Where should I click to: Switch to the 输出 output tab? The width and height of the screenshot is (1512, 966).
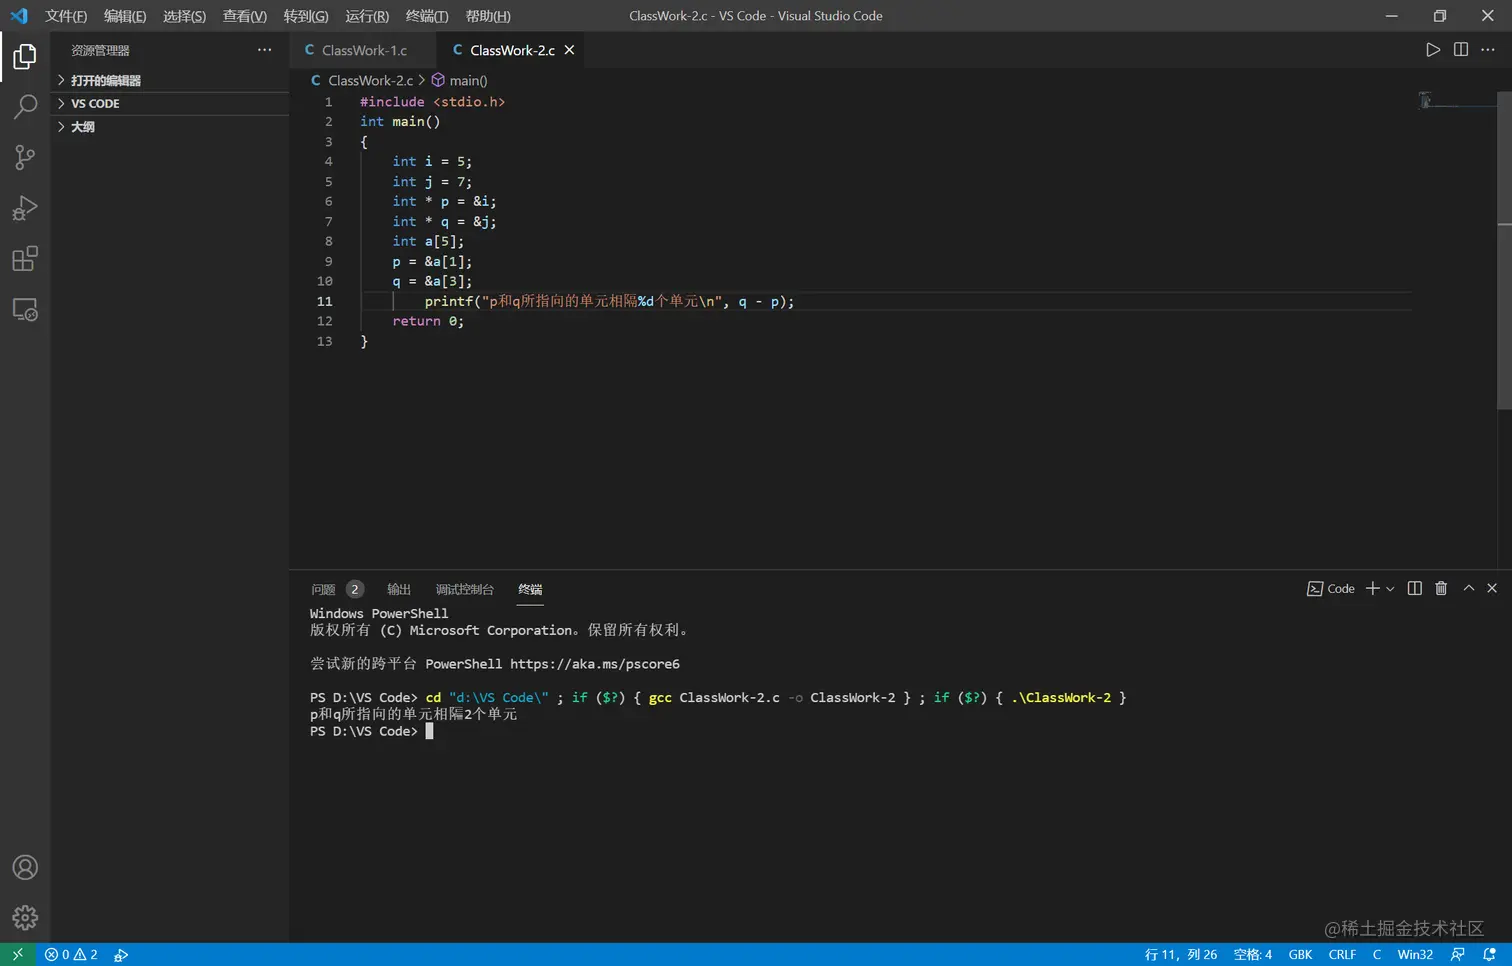coord(399,589)
